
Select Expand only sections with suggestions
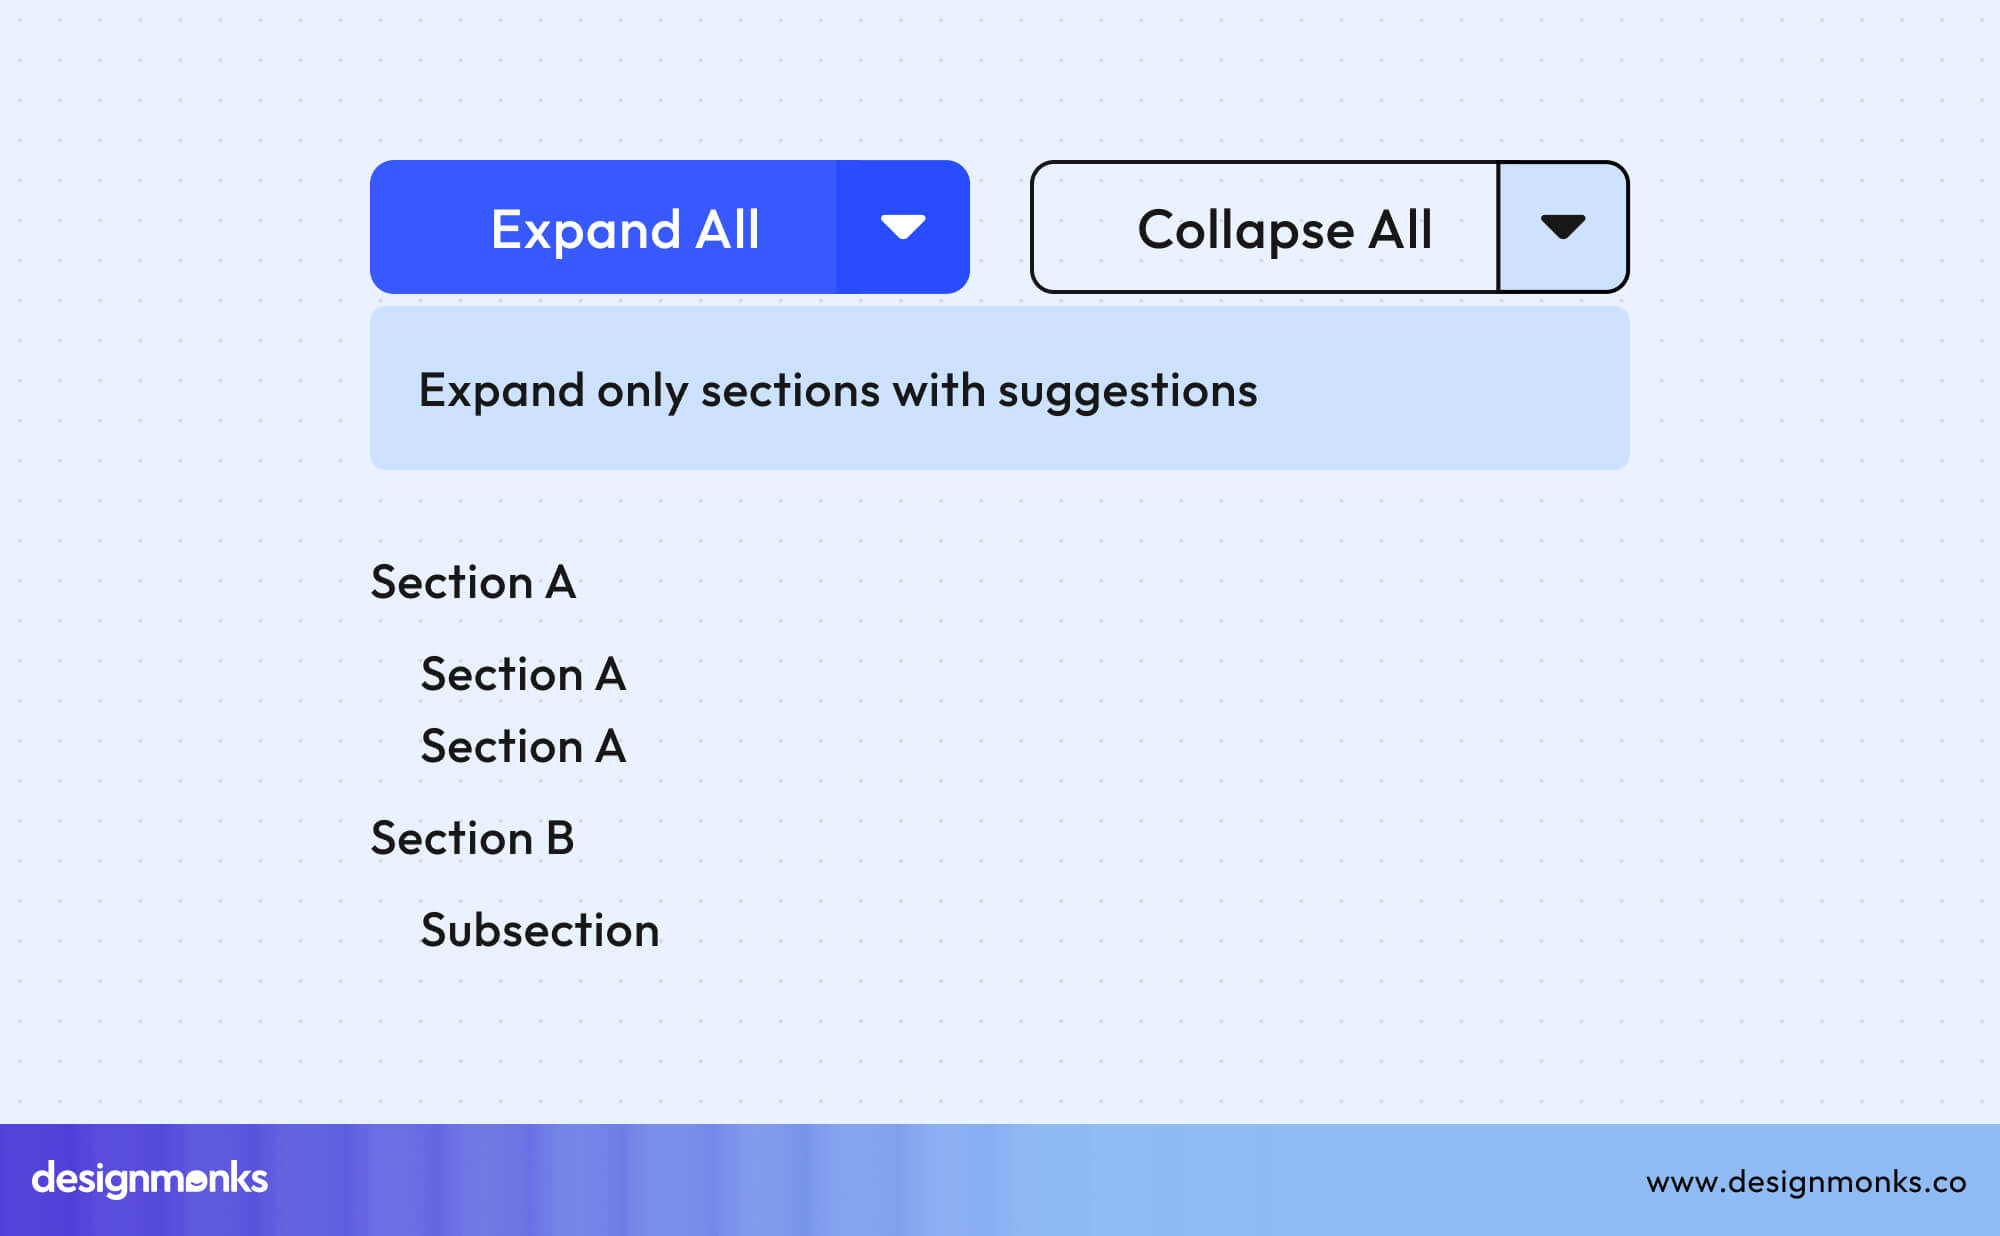[838, 391]
